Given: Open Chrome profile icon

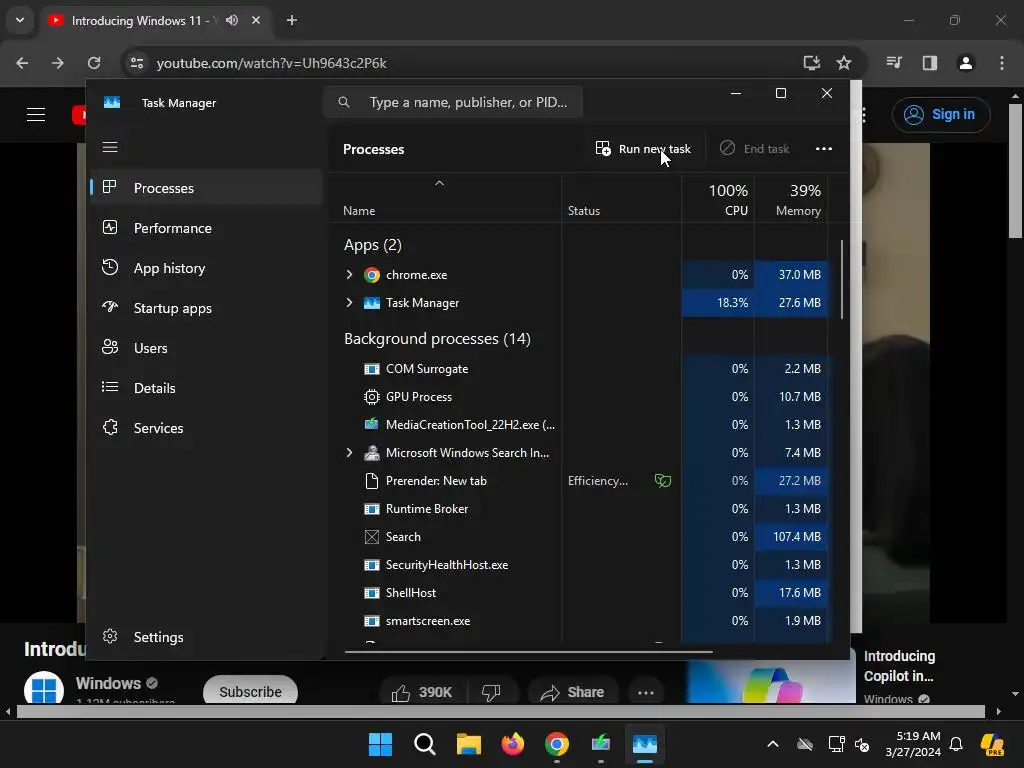Looking at the screenshot, I should (965, 63).
